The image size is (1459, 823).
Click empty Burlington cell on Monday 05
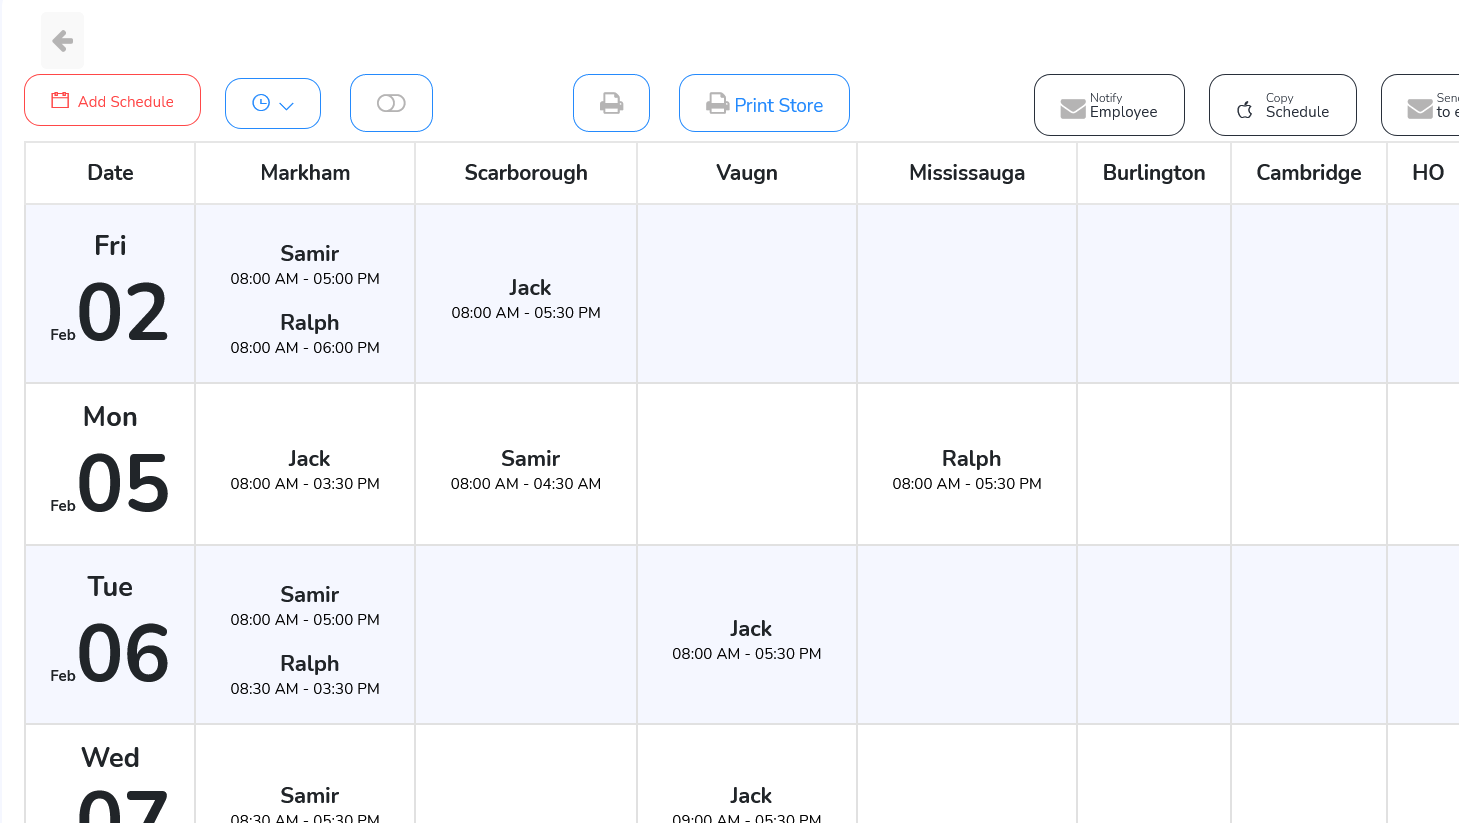click(x=1153, y=464)
